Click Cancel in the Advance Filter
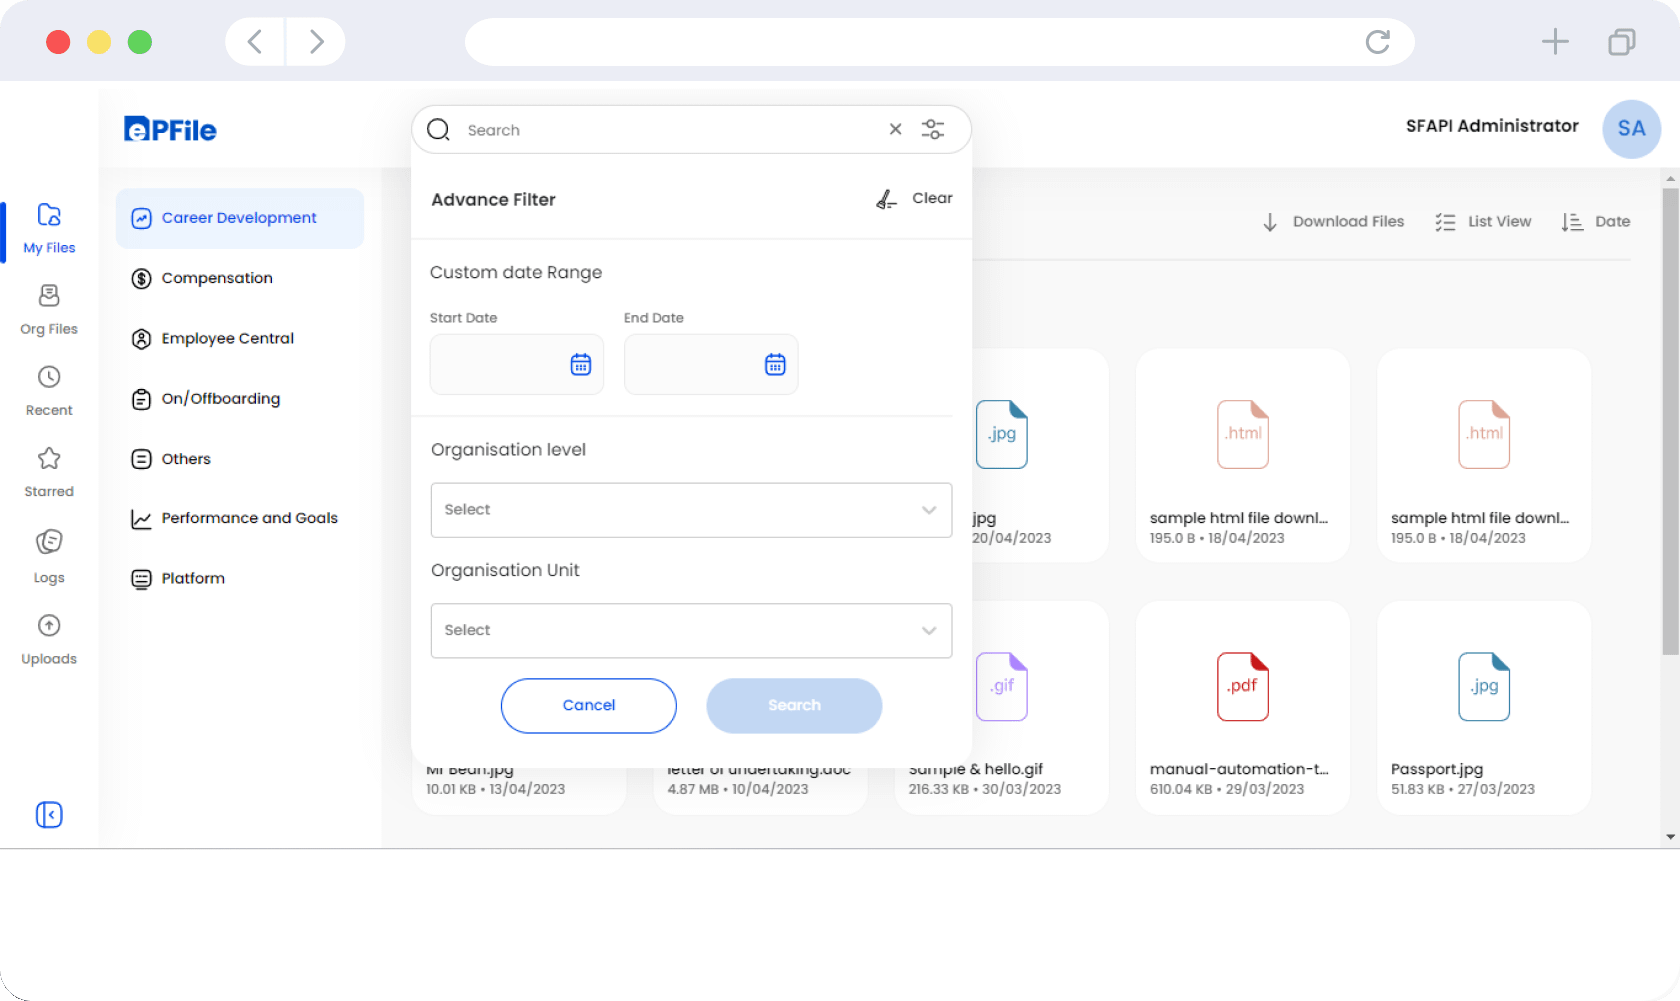The width and height of the screenshot is (1680, 1001). 588,706
